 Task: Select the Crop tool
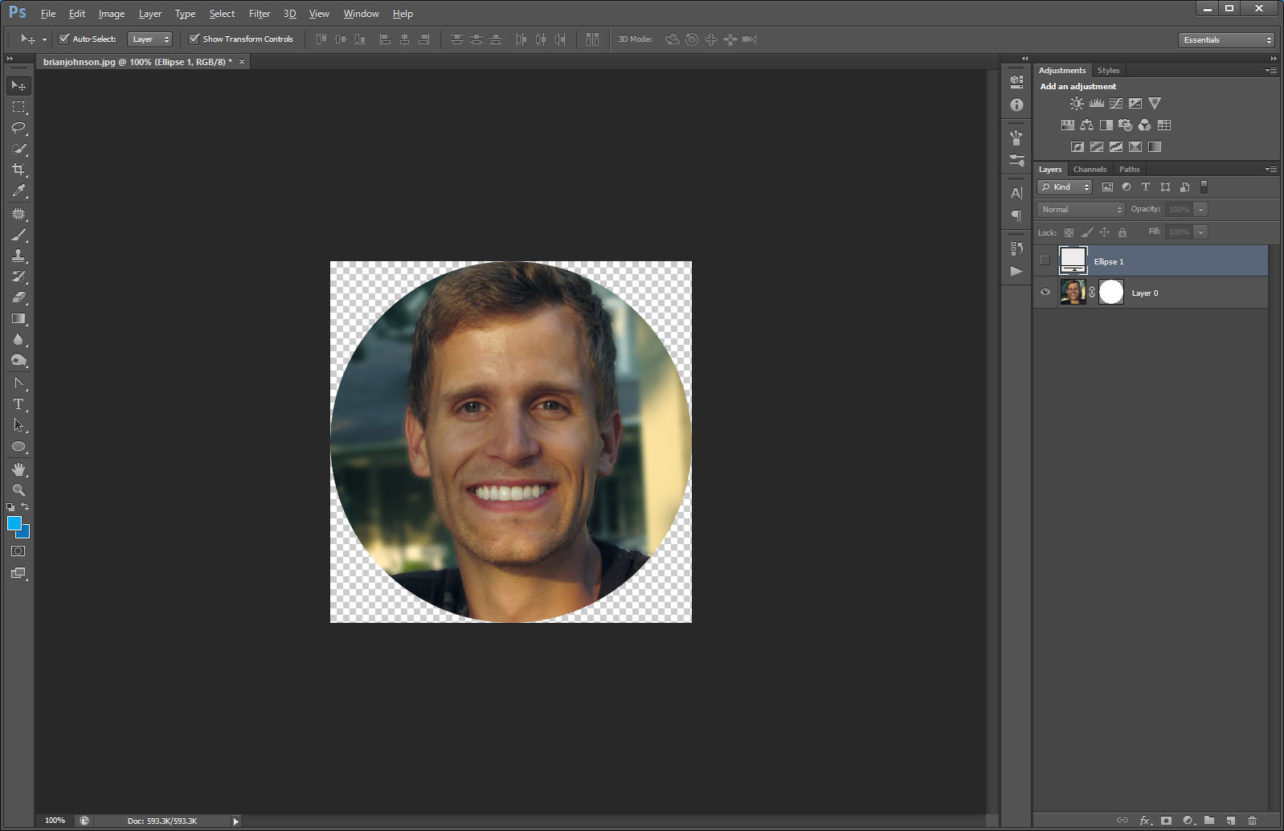click(18, 170)
